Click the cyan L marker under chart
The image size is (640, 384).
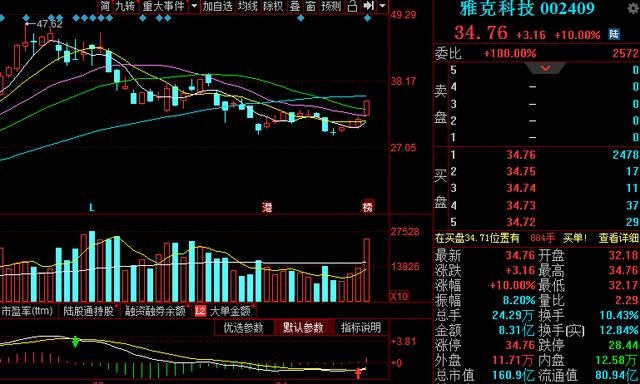92,208
